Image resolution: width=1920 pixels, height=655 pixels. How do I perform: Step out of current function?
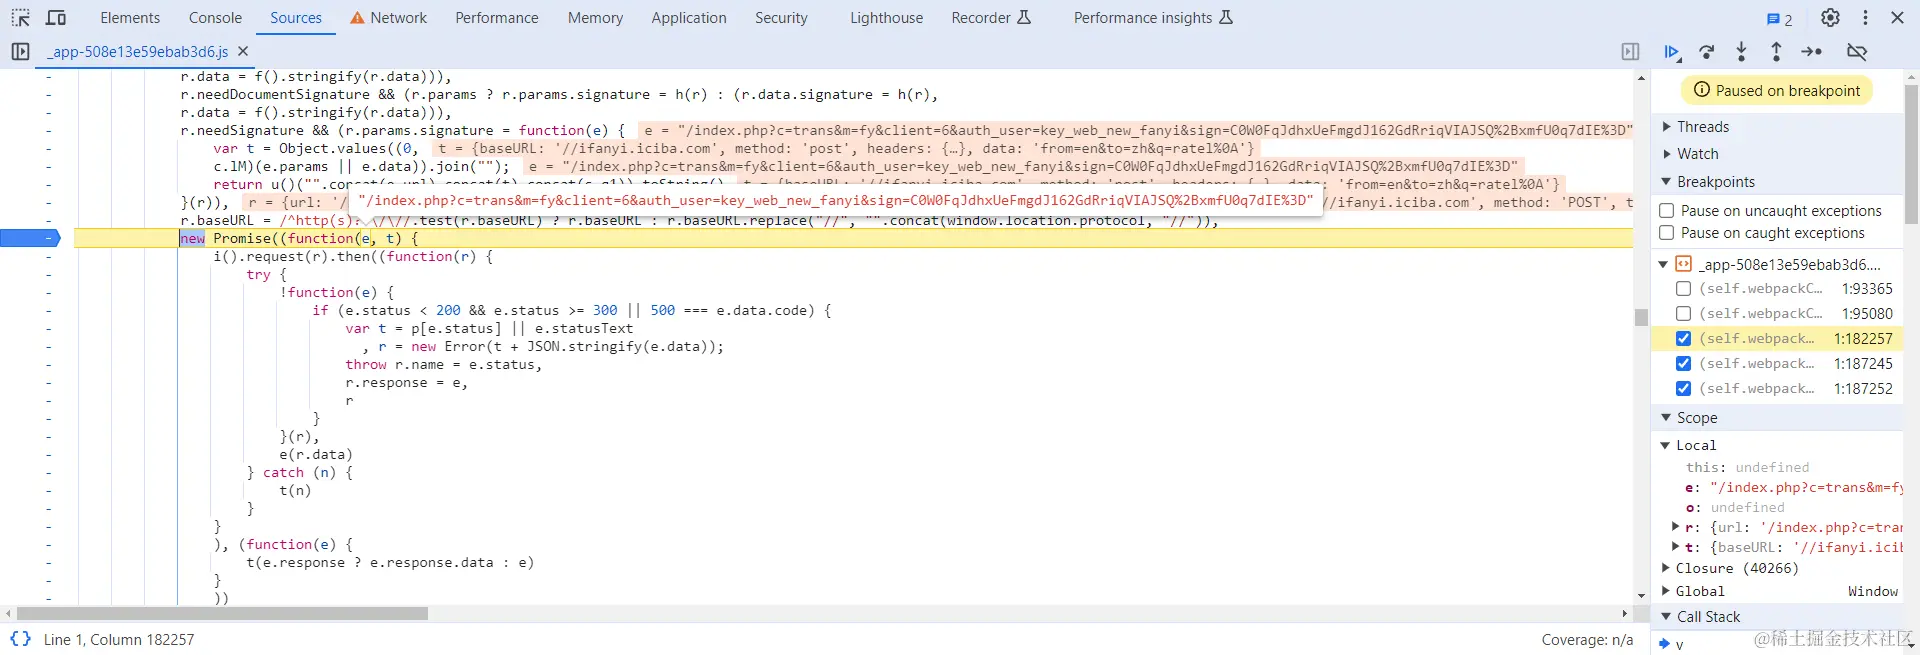pyautogui.click(x=1776, y=52)
